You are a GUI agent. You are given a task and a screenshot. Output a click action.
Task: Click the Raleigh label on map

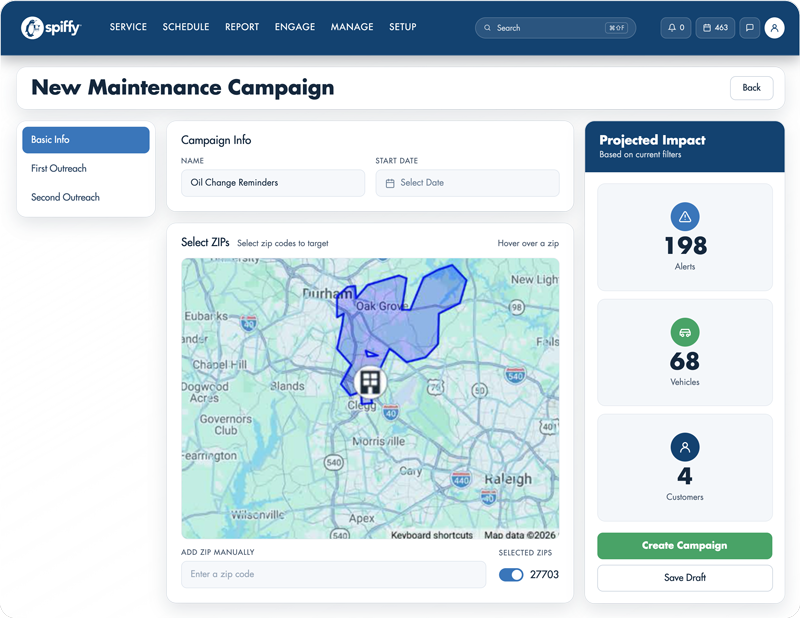[x=508, y=479]
